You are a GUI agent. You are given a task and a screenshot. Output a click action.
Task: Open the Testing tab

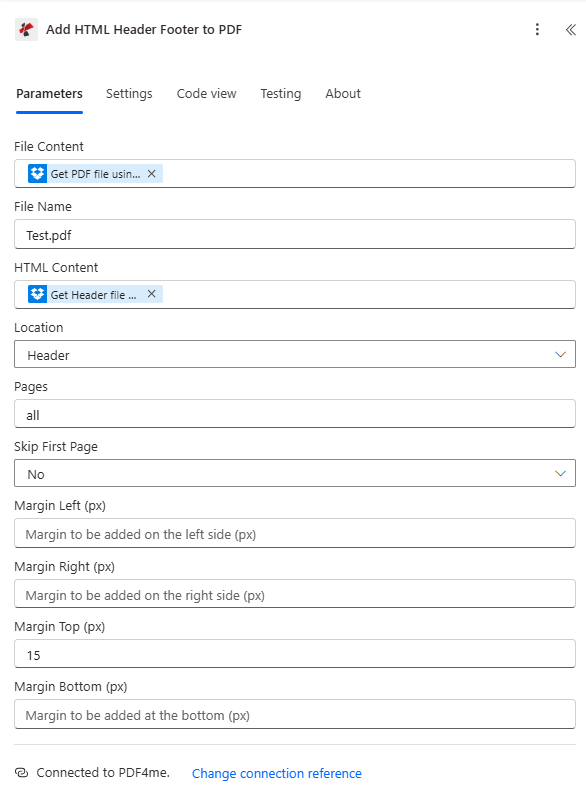coord(280,93)
